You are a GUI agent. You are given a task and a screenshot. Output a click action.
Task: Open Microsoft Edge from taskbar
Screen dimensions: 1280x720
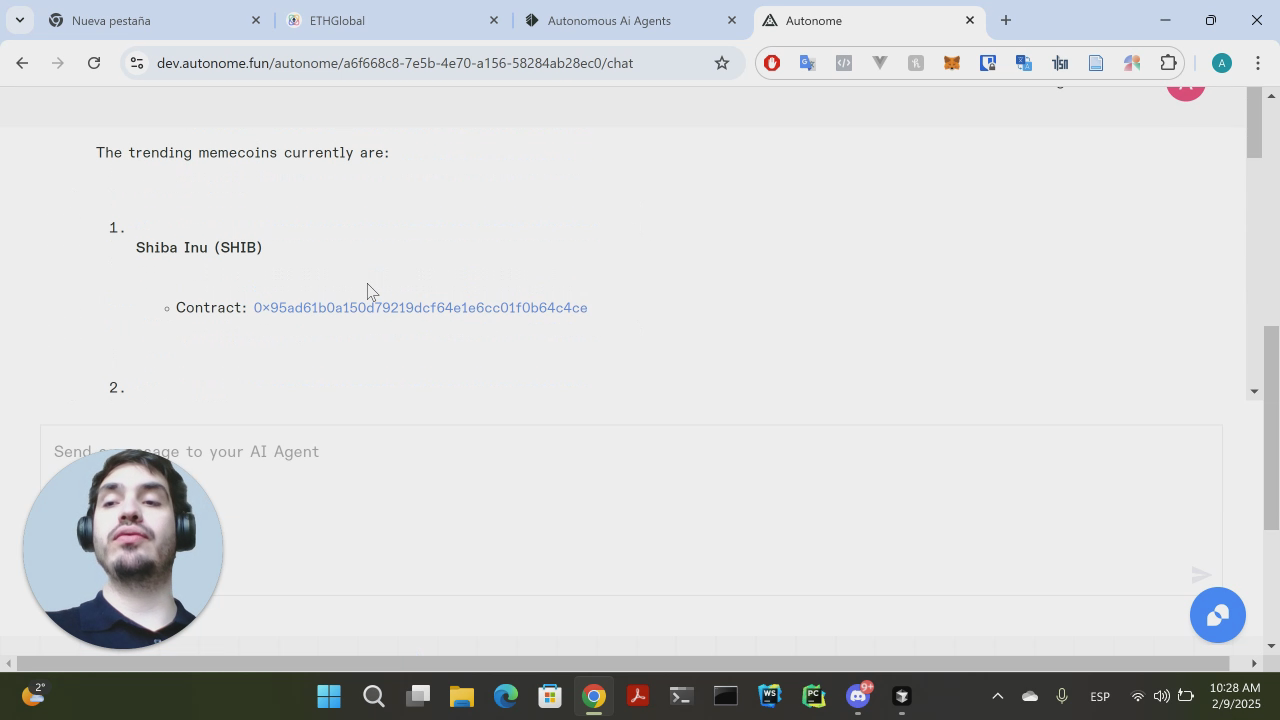(x=506, y=696)
